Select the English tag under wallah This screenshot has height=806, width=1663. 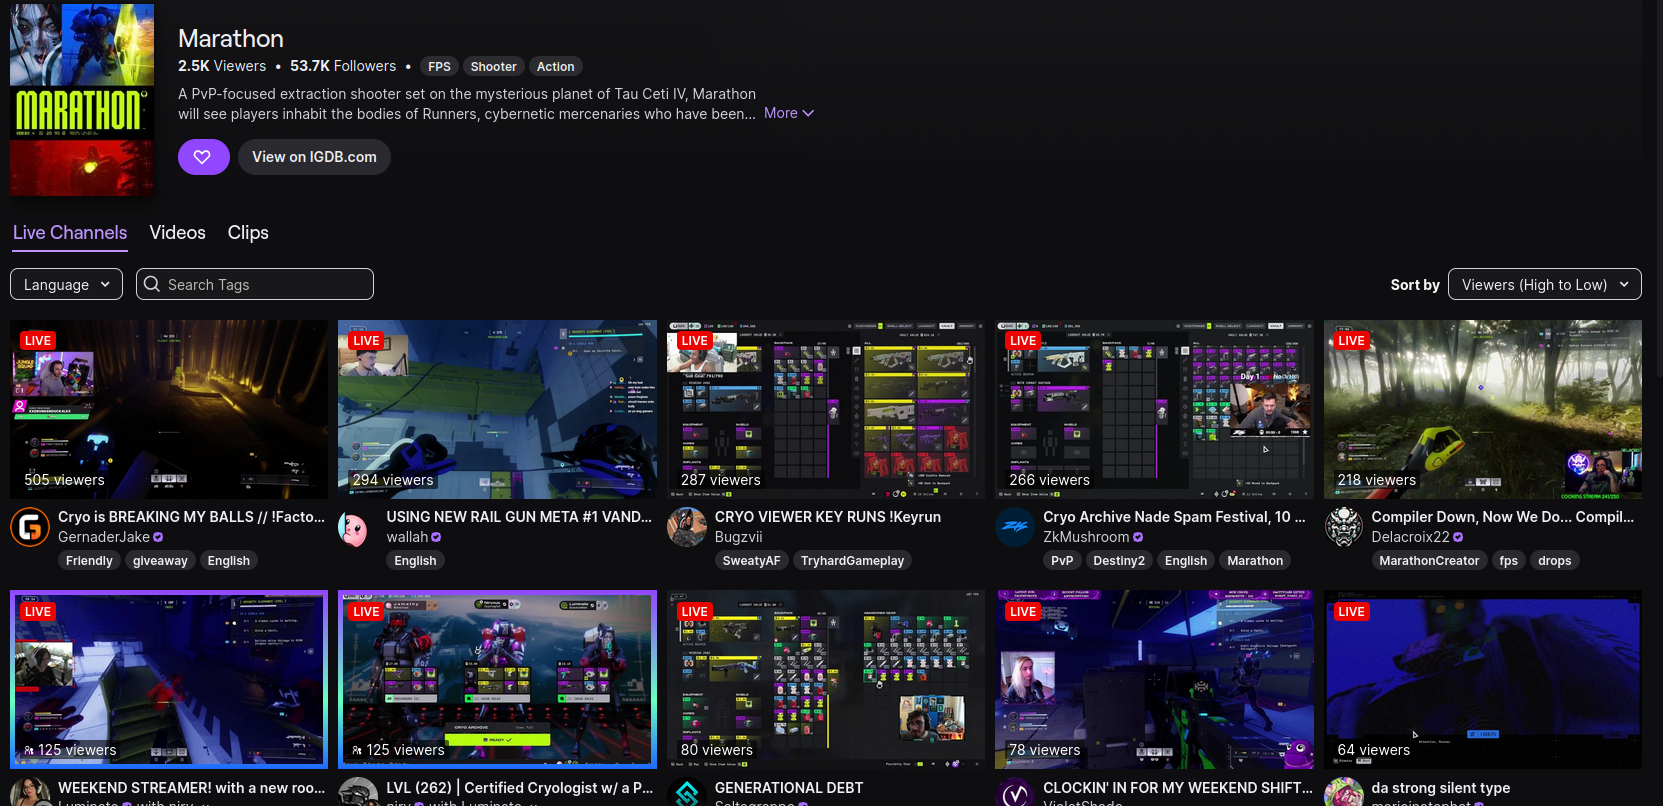tap(416, 561)
